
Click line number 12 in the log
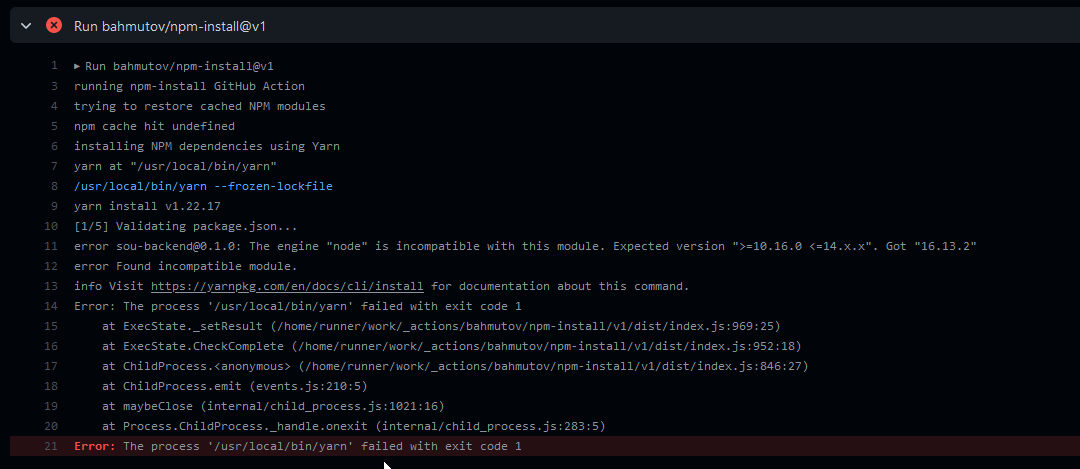pyautogui.click(x=51, y=266)
